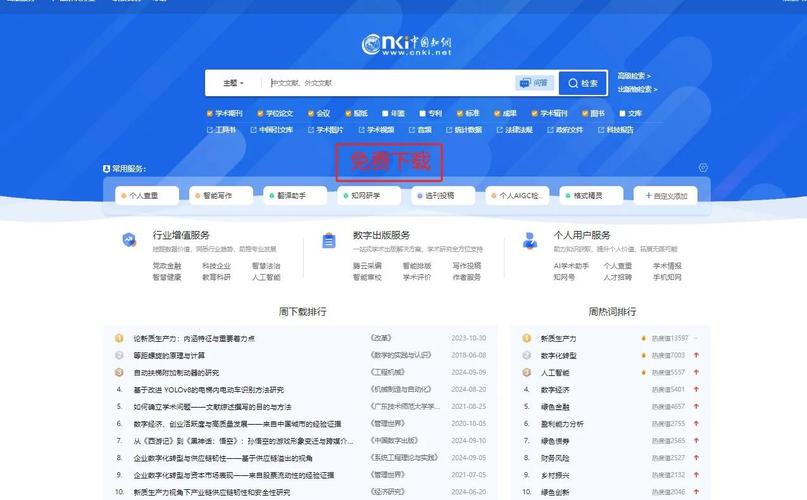Viewport: 807px width, 500px height.
Task: Open 学术评价 under 数字出版服务
Action: pyautogui.click(x=417, y=277)
